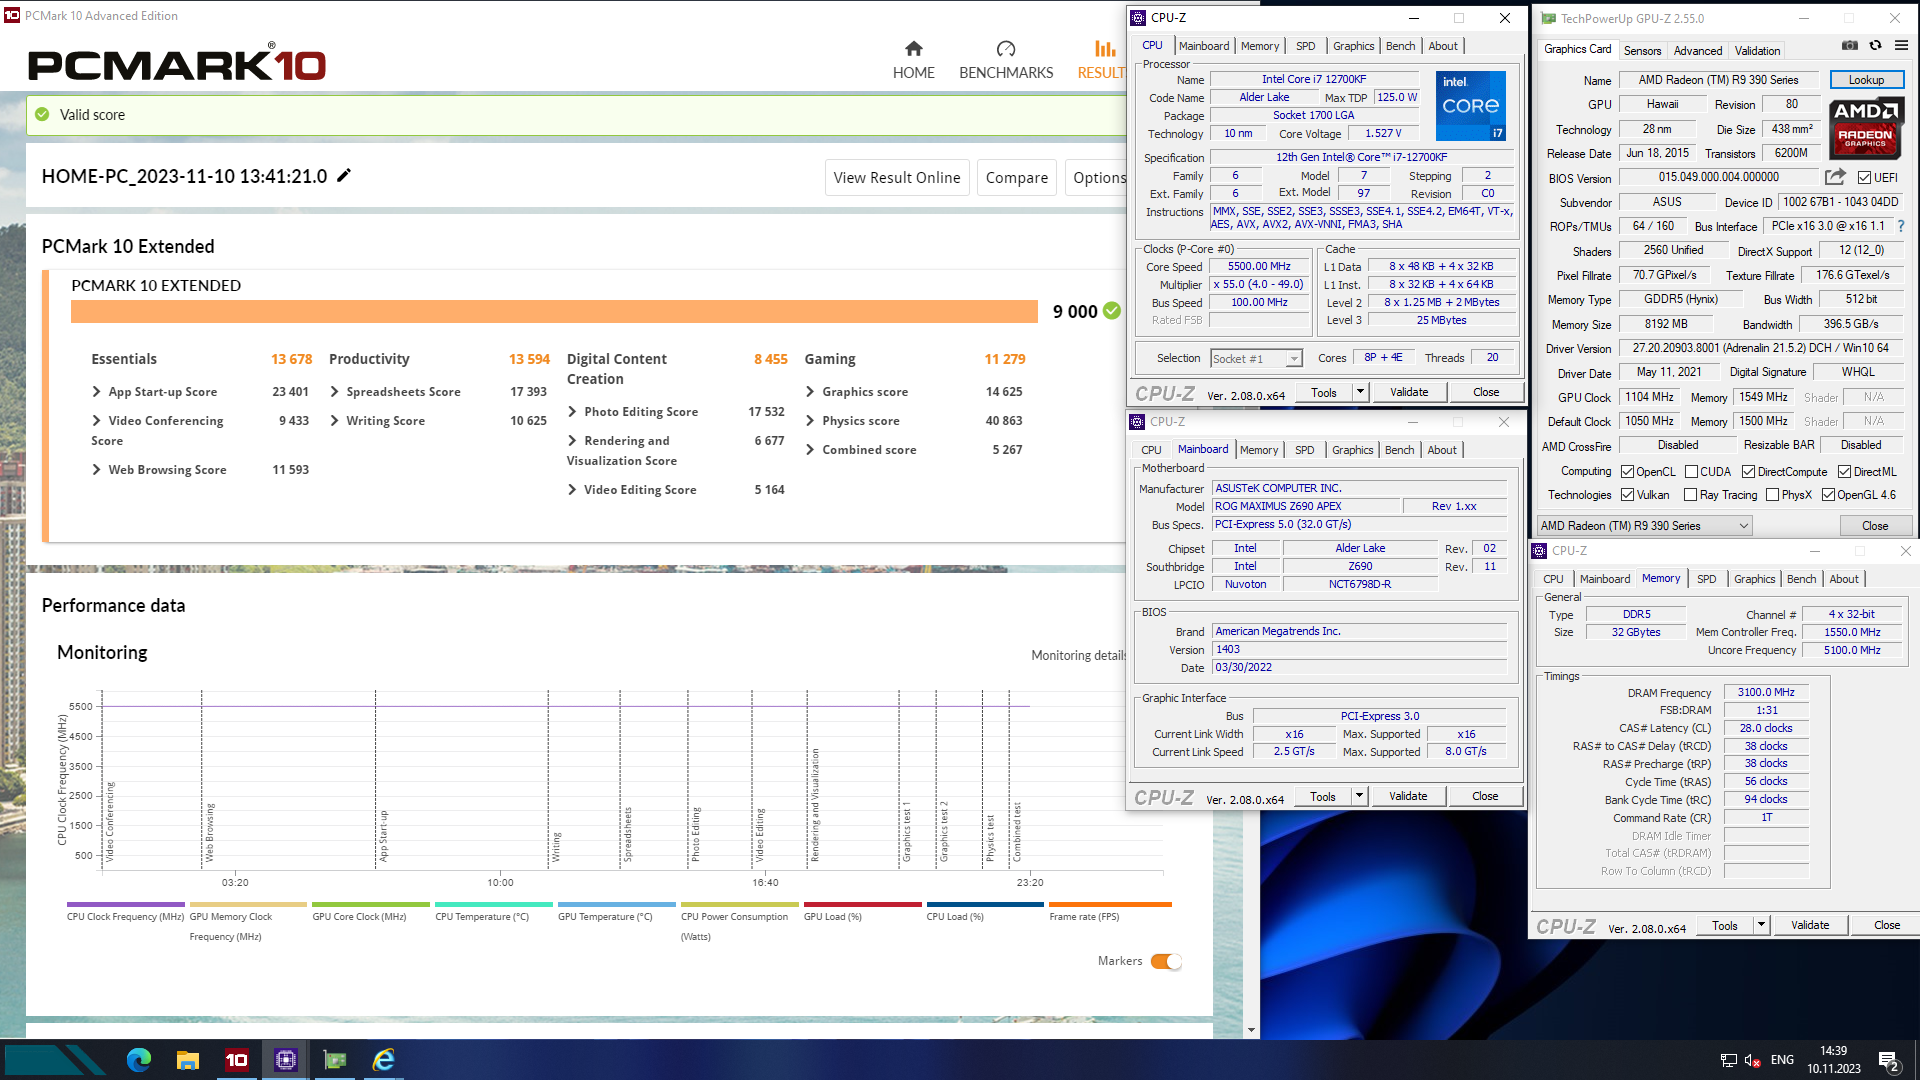Toggle UEFI checkbox in GPU-Z
Screen dimensions: 1920x1080
[x=1864, y=177]
